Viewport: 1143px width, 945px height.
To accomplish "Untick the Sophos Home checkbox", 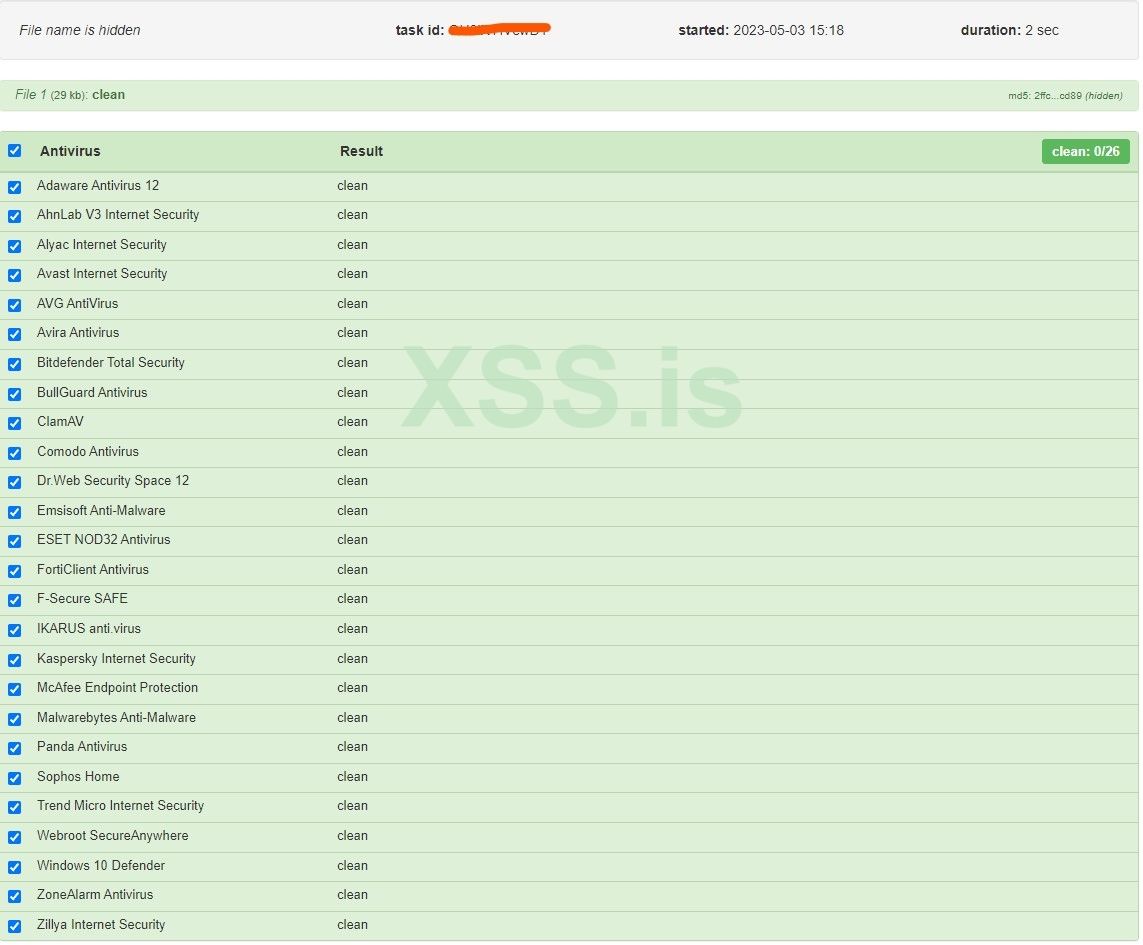I will point(15,779).
